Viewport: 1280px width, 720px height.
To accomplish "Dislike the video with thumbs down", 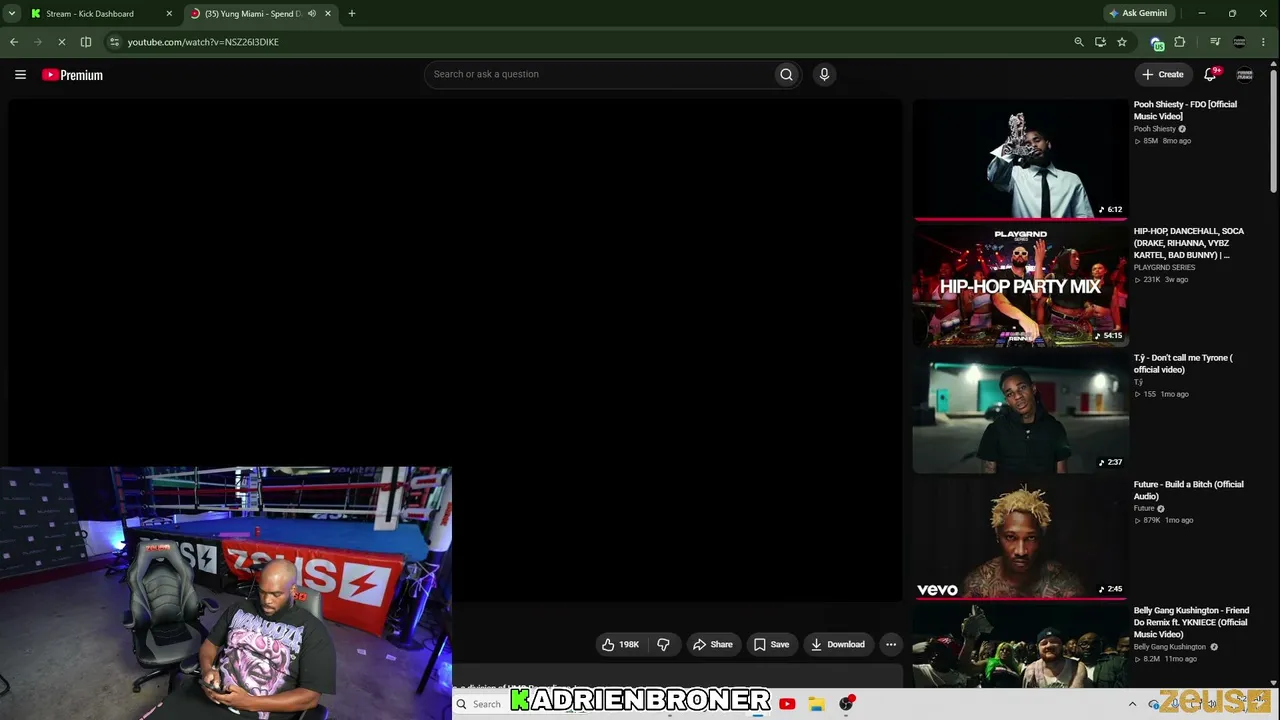I will point(663,645).
